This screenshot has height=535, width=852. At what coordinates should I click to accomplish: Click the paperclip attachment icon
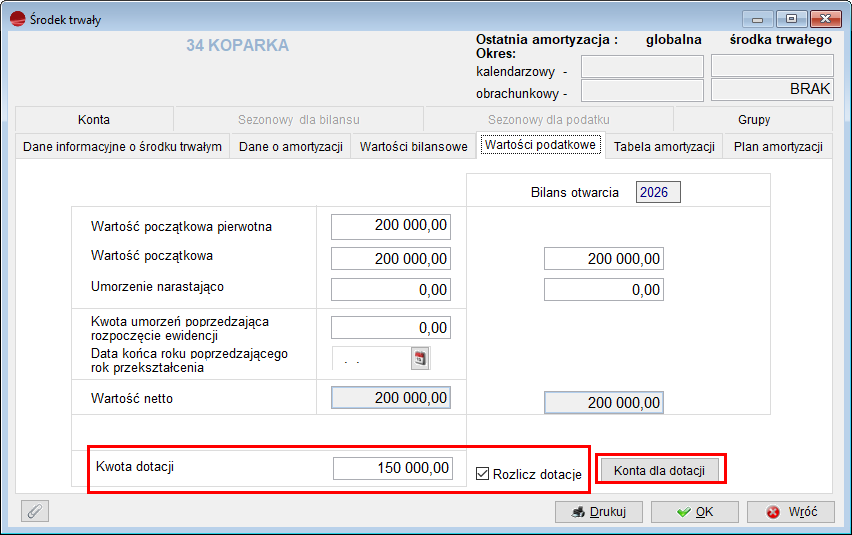[35, 511]
